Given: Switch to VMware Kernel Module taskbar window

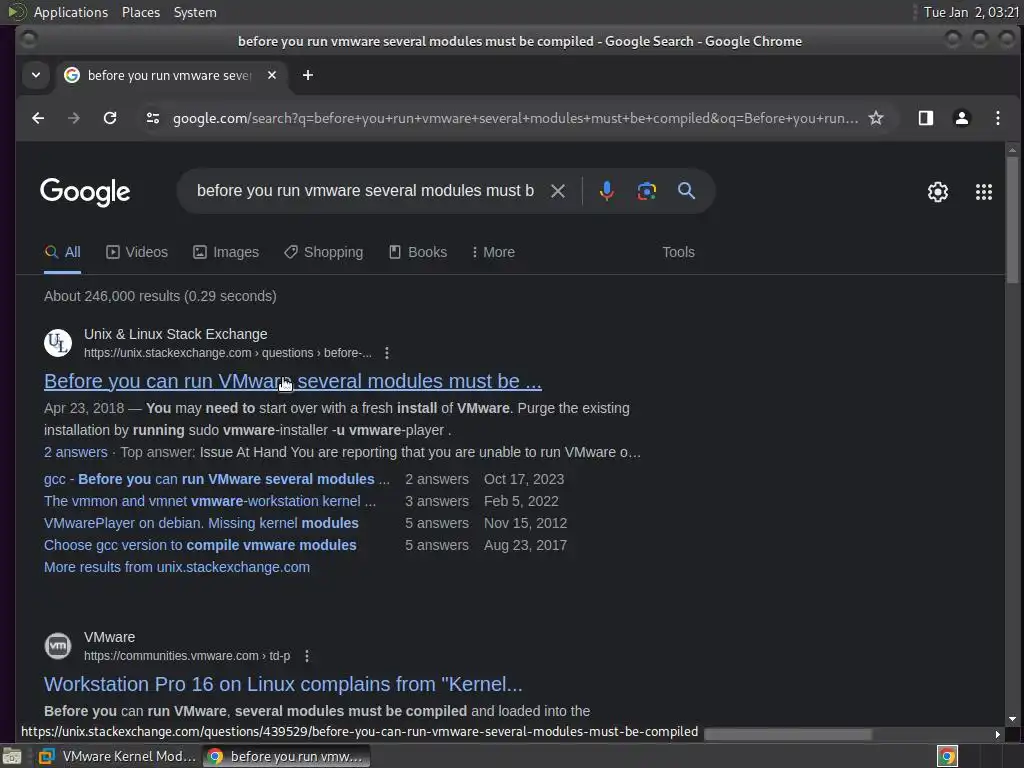Looking at the screenshot, I should tap(118, 756).
